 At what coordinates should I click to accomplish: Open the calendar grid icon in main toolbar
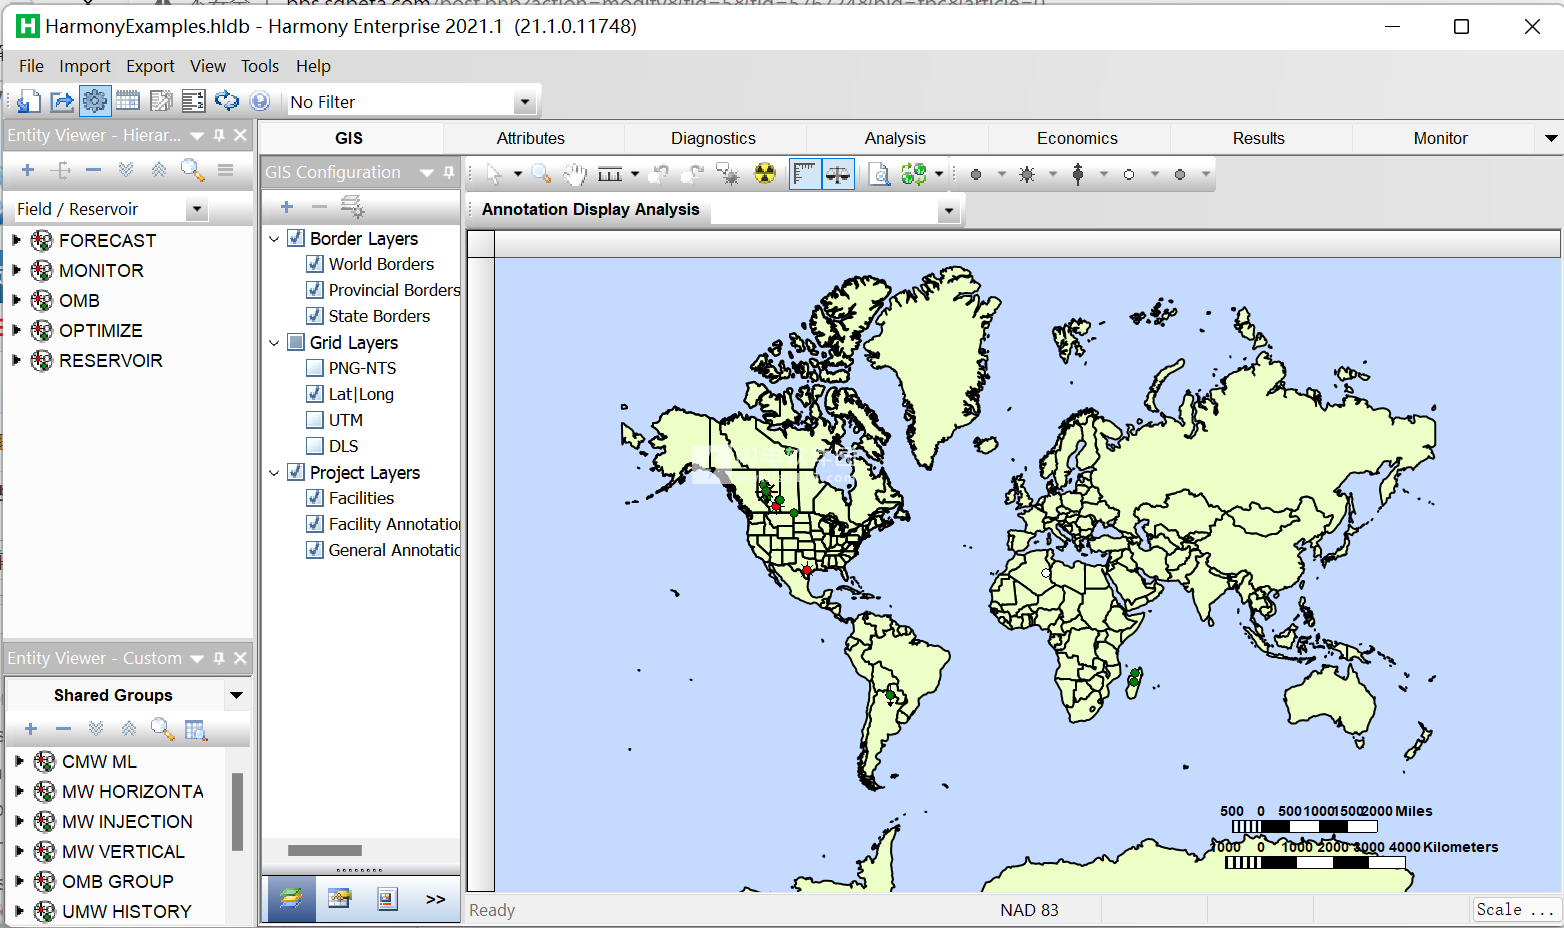[x=128, y=101]
